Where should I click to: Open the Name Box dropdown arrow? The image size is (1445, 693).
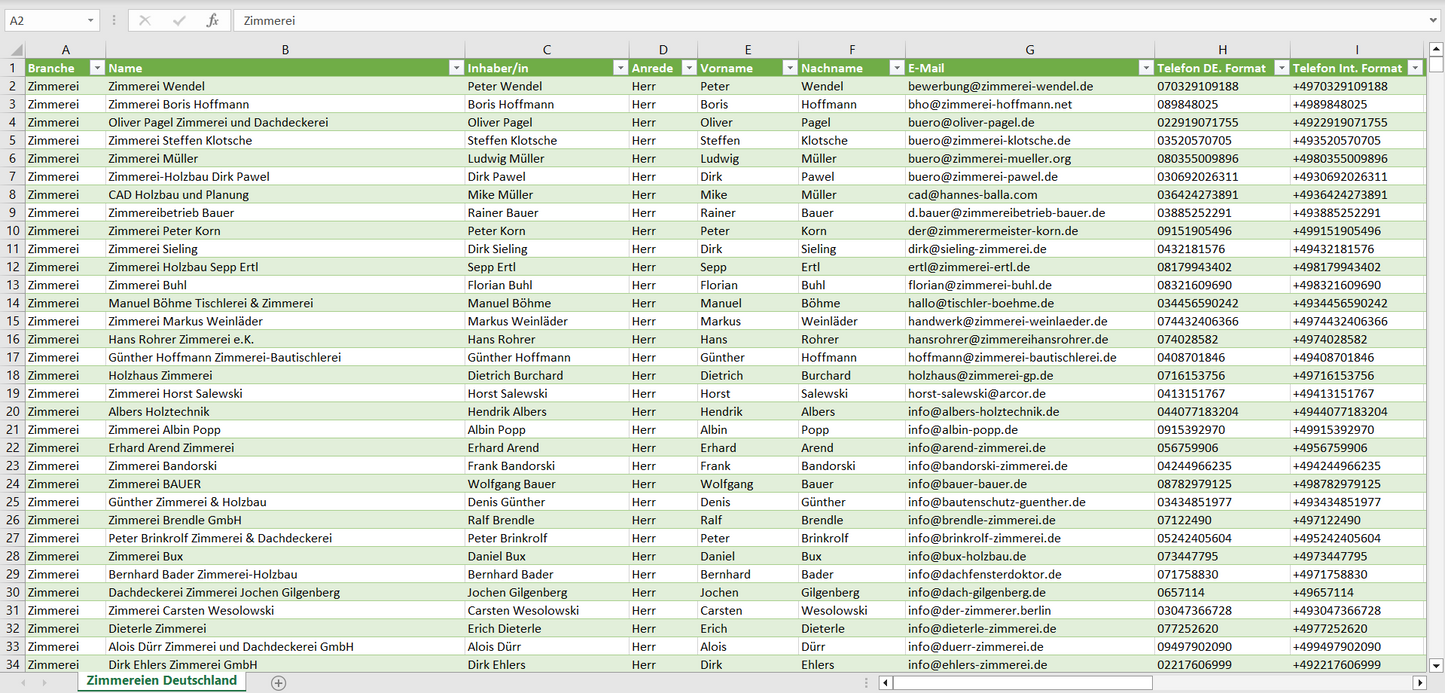pos(90,20)
